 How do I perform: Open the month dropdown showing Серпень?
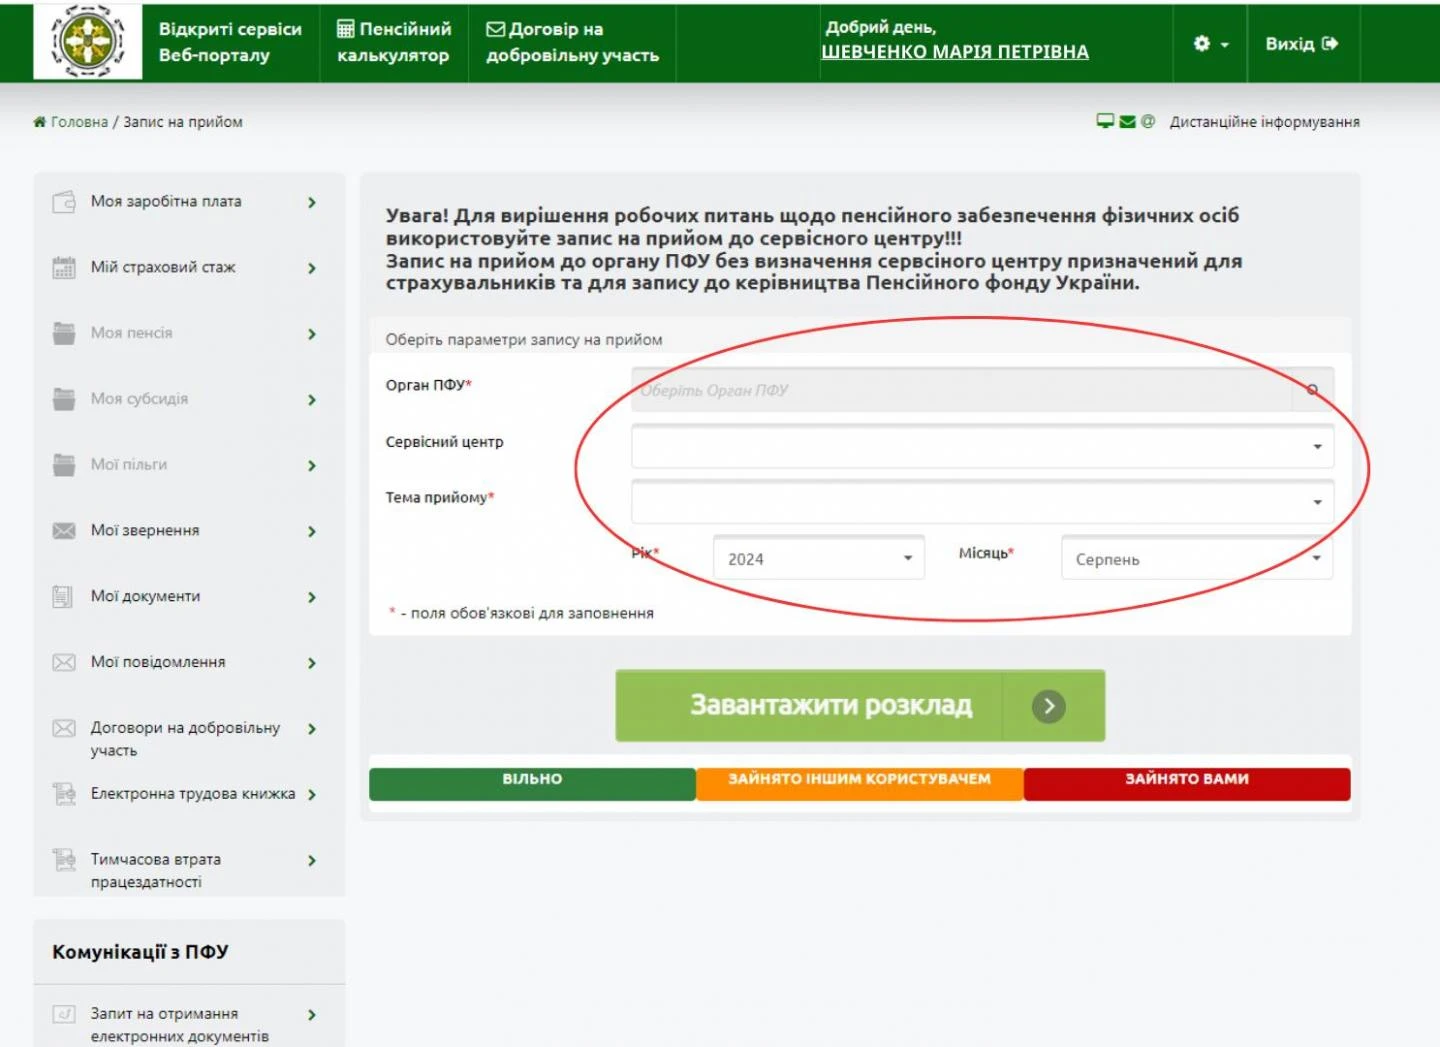coord(1196,559)
